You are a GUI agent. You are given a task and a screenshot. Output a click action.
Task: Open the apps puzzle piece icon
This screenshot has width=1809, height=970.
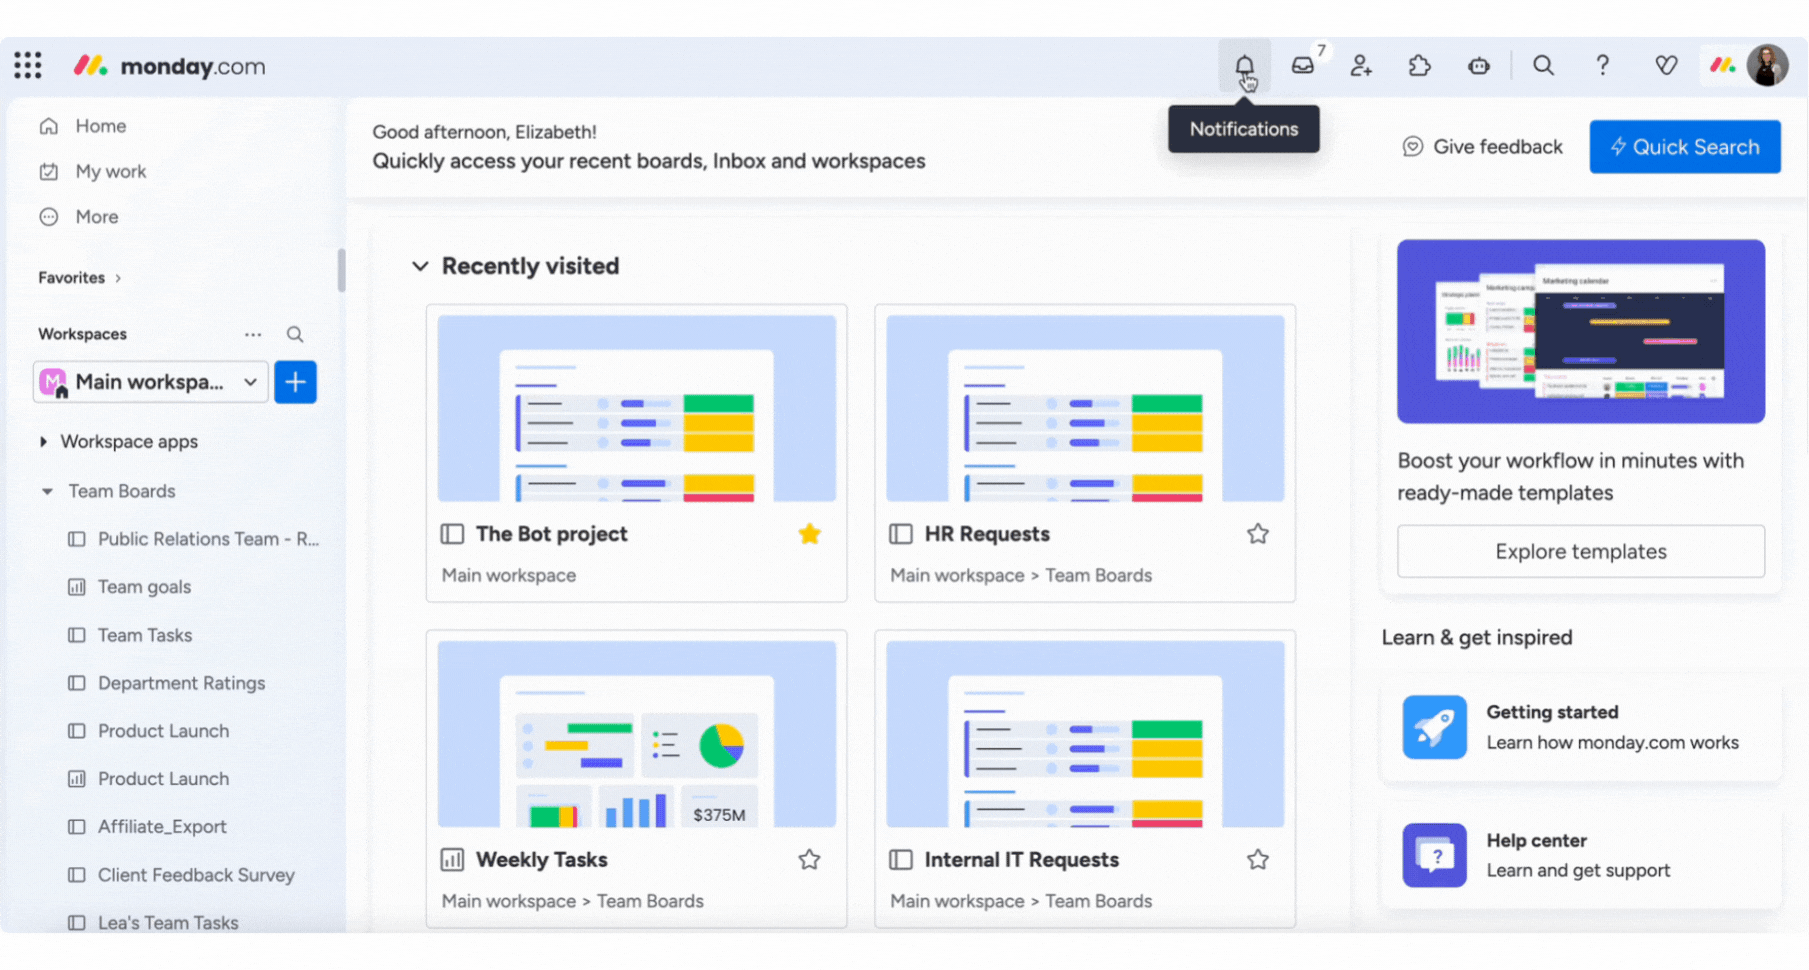[1419, 66]
